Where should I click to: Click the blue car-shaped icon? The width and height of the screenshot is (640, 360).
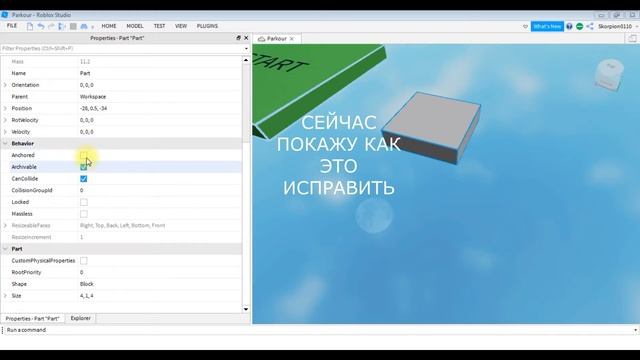(x=84, y=26)
